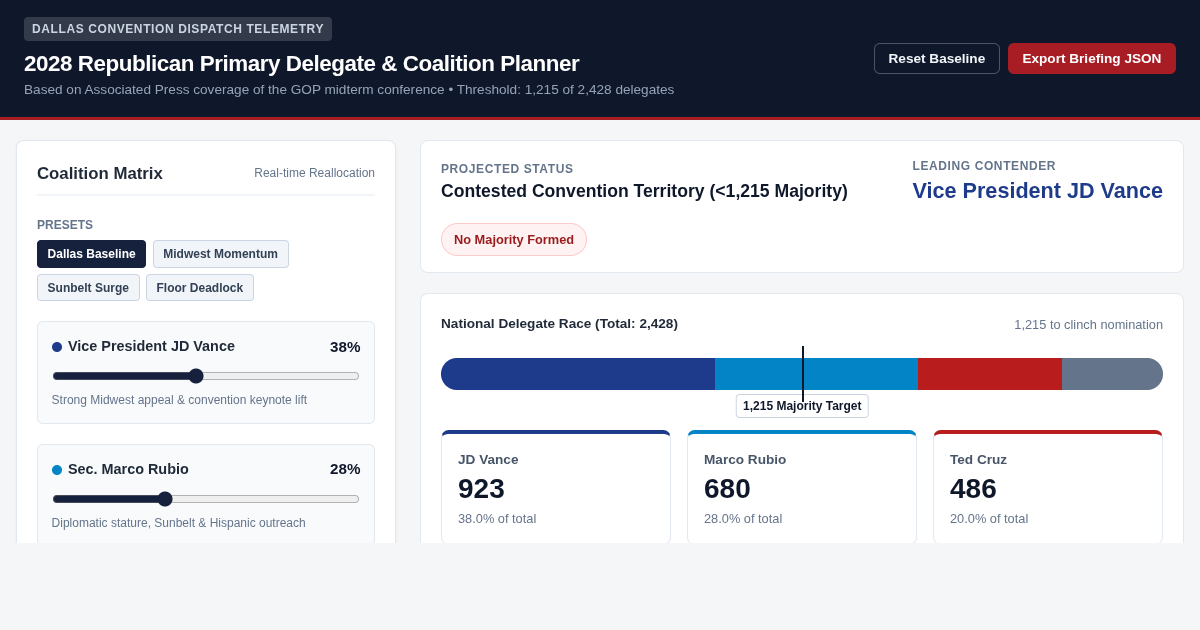Export the briefing as JSON
The image size is (1200, 630).
(1092, 58)
